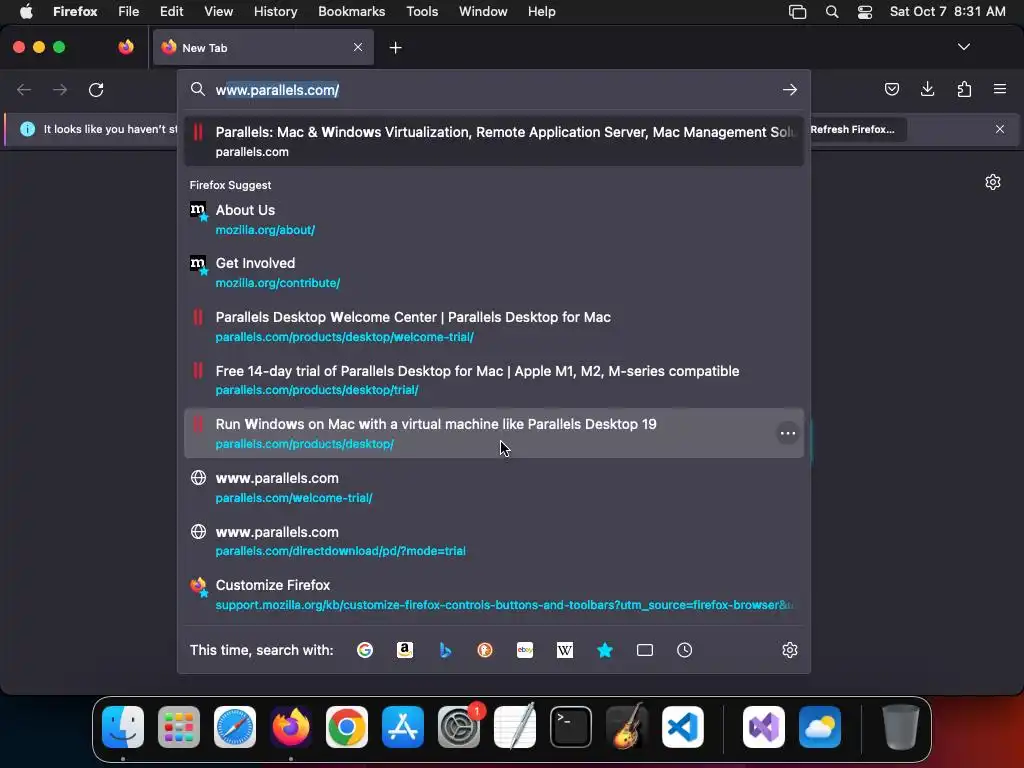Click the pinned Firefox View tab icon
This screenshot has height=768, width=1024.
(x=126, y=47)
